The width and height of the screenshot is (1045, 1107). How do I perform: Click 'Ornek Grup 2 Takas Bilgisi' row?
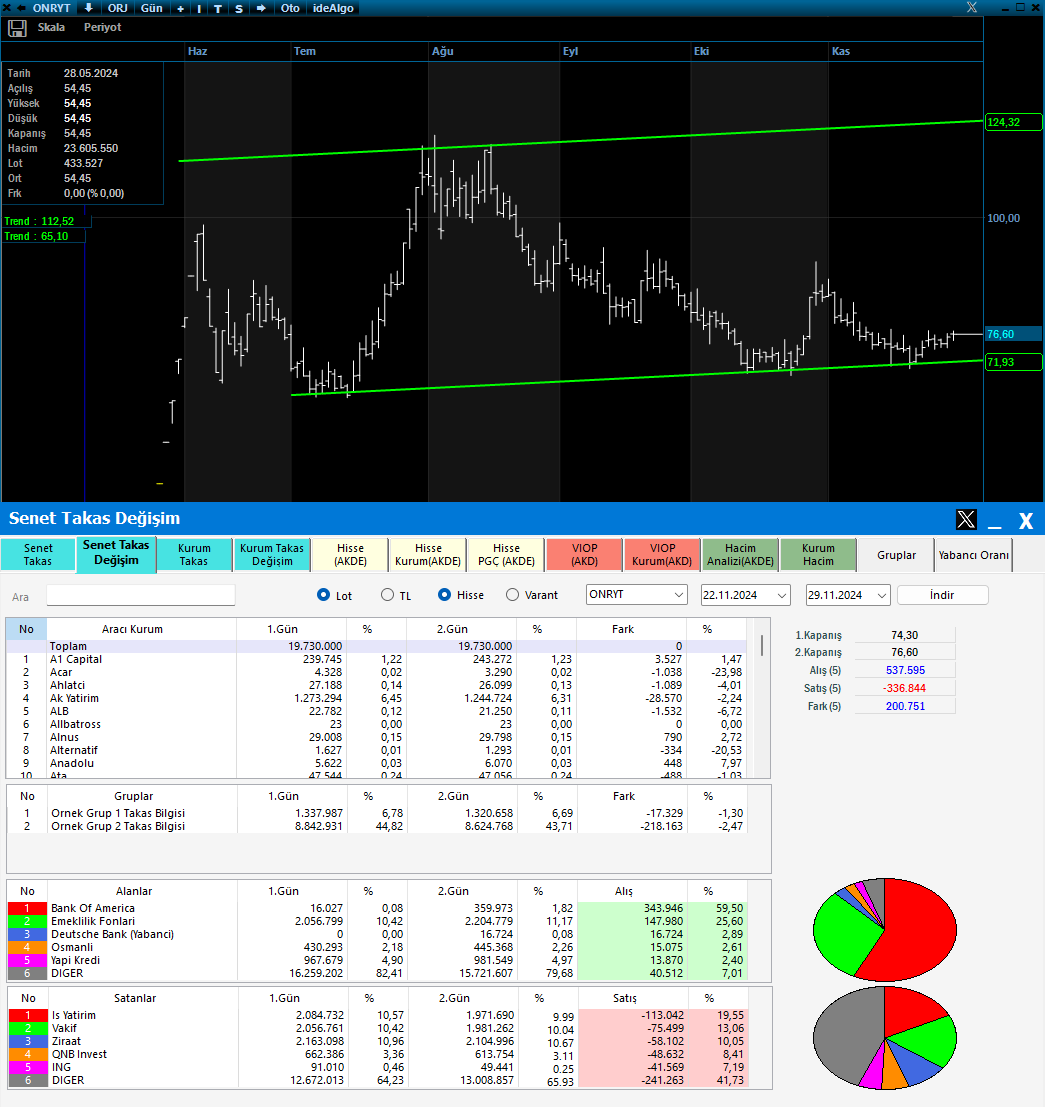(377, 826)
